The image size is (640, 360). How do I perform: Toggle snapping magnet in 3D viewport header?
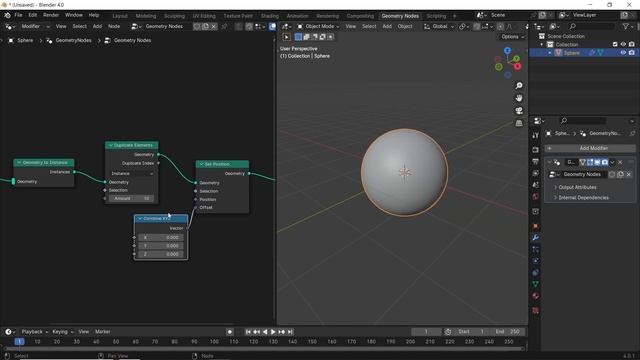coord(476,27)
